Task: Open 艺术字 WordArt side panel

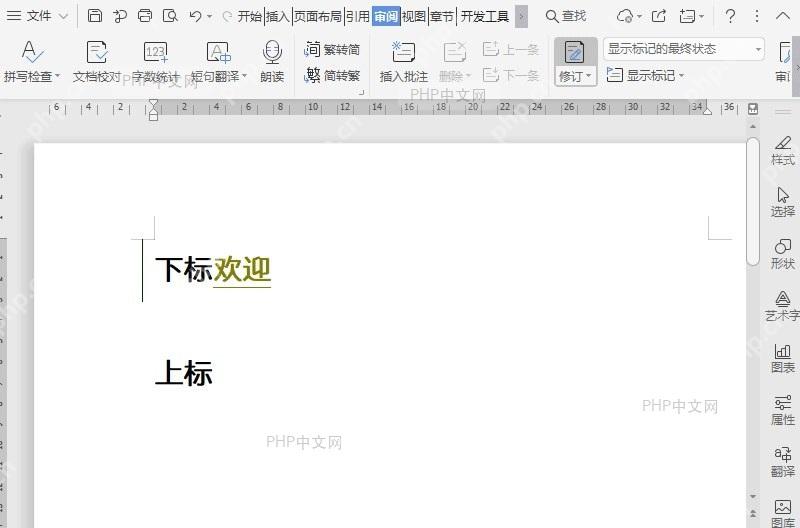Action: click(783, 307)
